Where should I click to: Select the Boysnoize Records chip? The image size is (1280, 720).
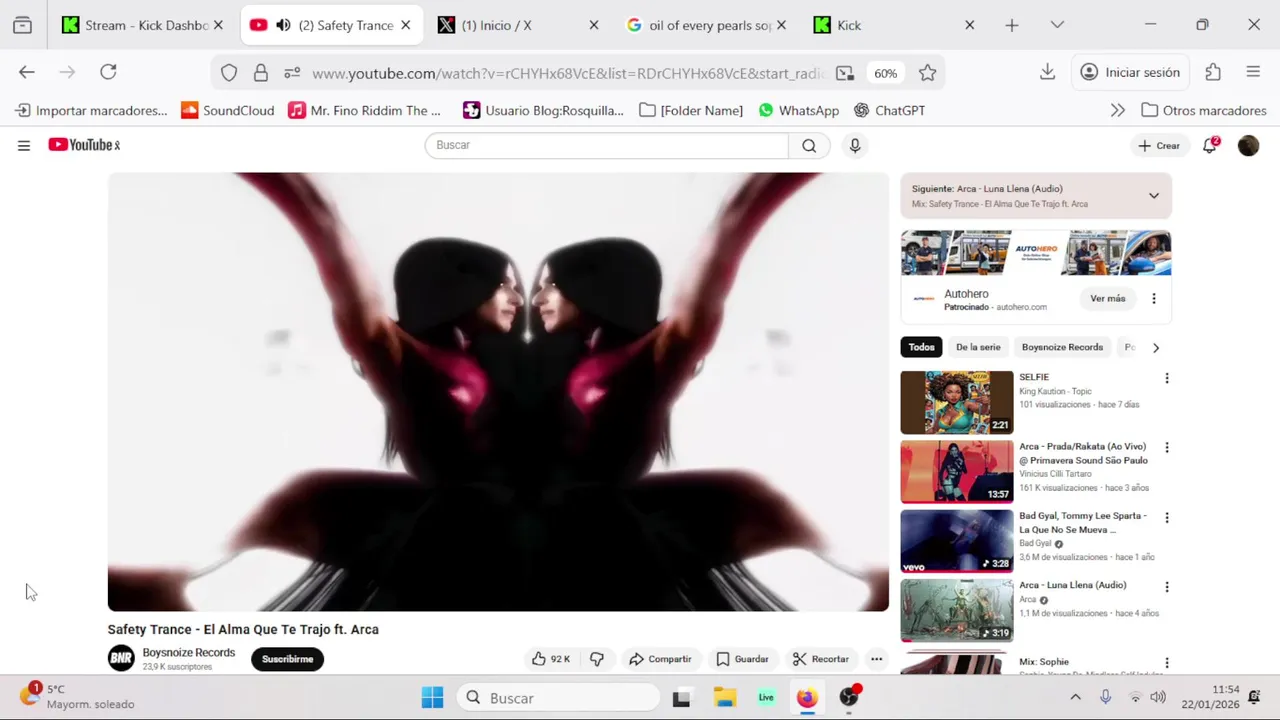point(1062,347)
